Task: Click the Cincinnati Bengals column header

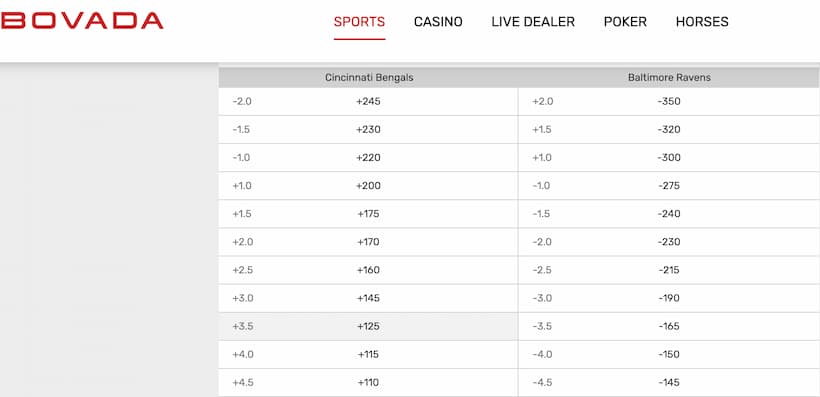Action: (x=369, y=77)
